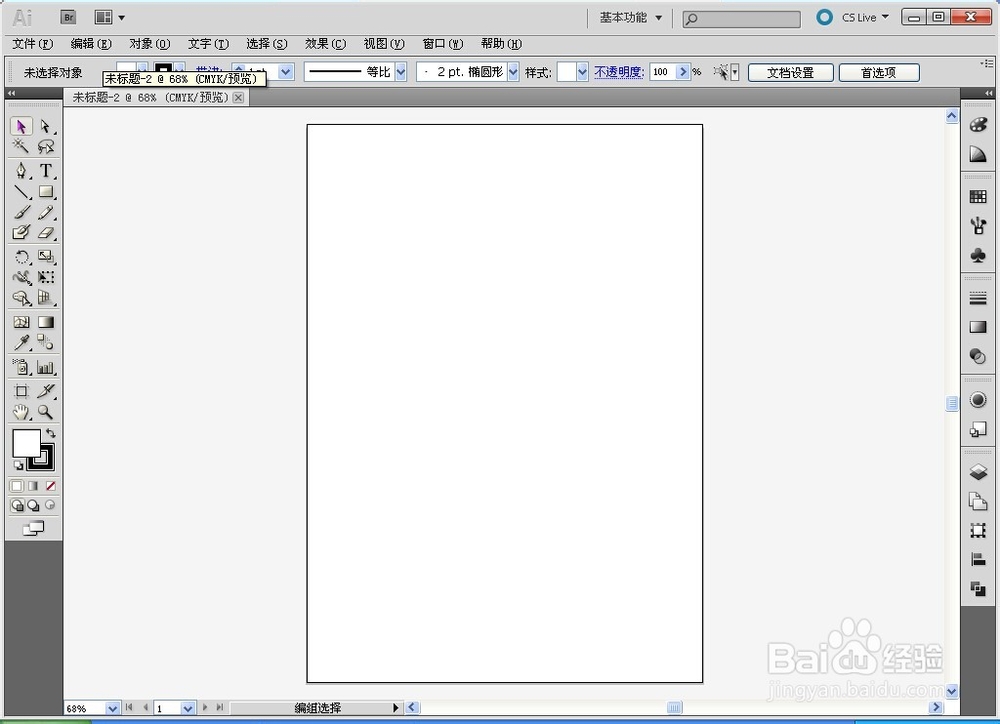The width and height of the screenshot is (1000, 724).
Task: Select the Eraser tool
Action: [45, 232]
